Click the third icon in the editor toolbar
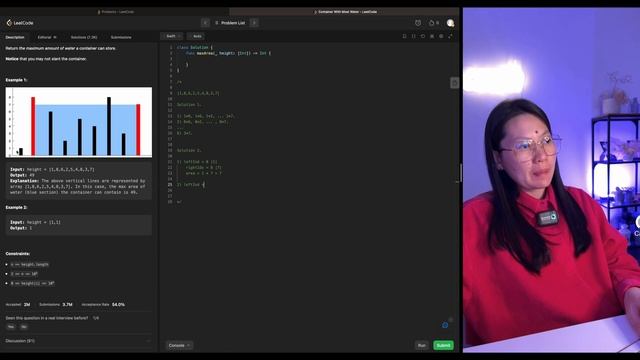Viewport: 640px width, 360px height. (423, 36)
